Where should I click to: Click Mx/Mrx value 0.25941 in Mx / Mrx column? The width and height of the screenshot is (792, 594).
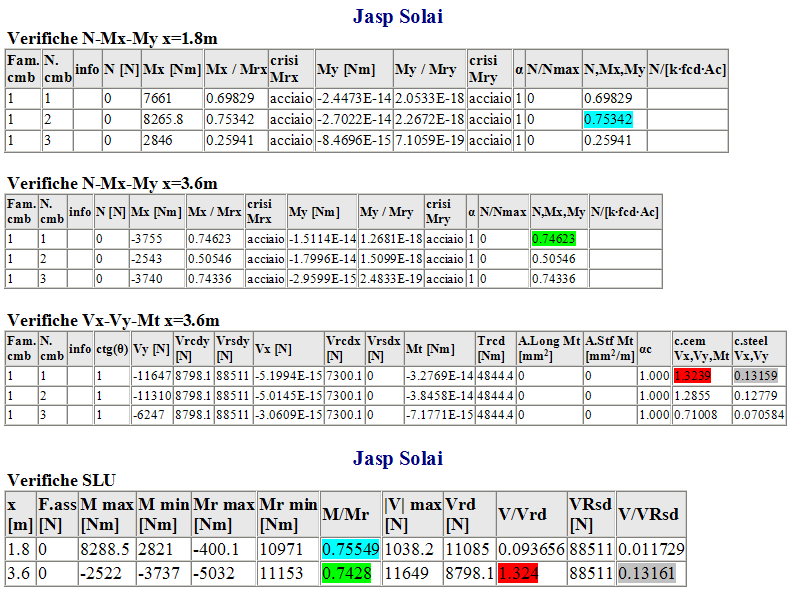click(x=230, y=140)
